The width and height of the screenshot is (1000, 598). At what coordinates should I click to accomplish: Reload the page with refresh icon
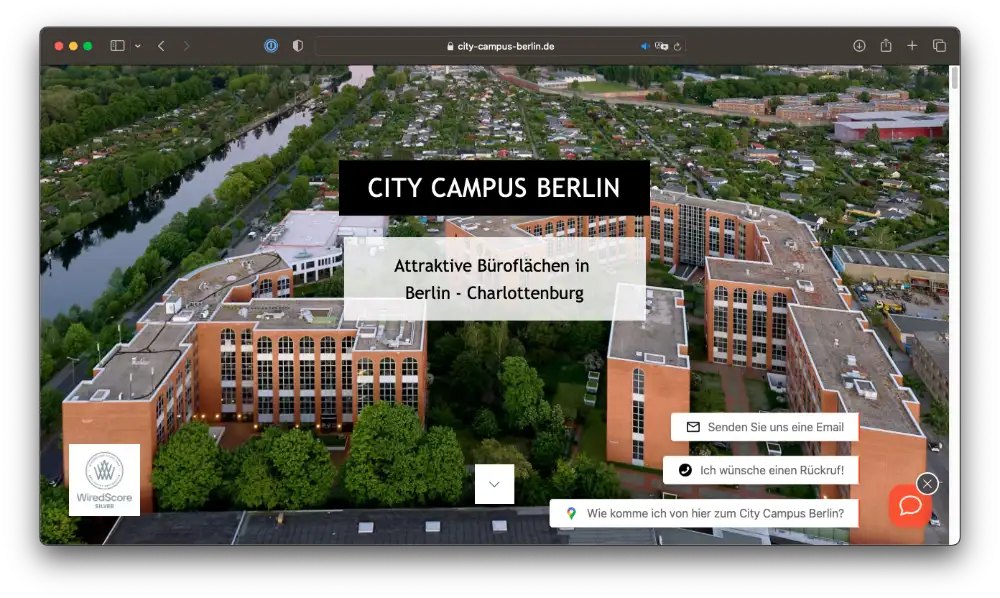677,46
